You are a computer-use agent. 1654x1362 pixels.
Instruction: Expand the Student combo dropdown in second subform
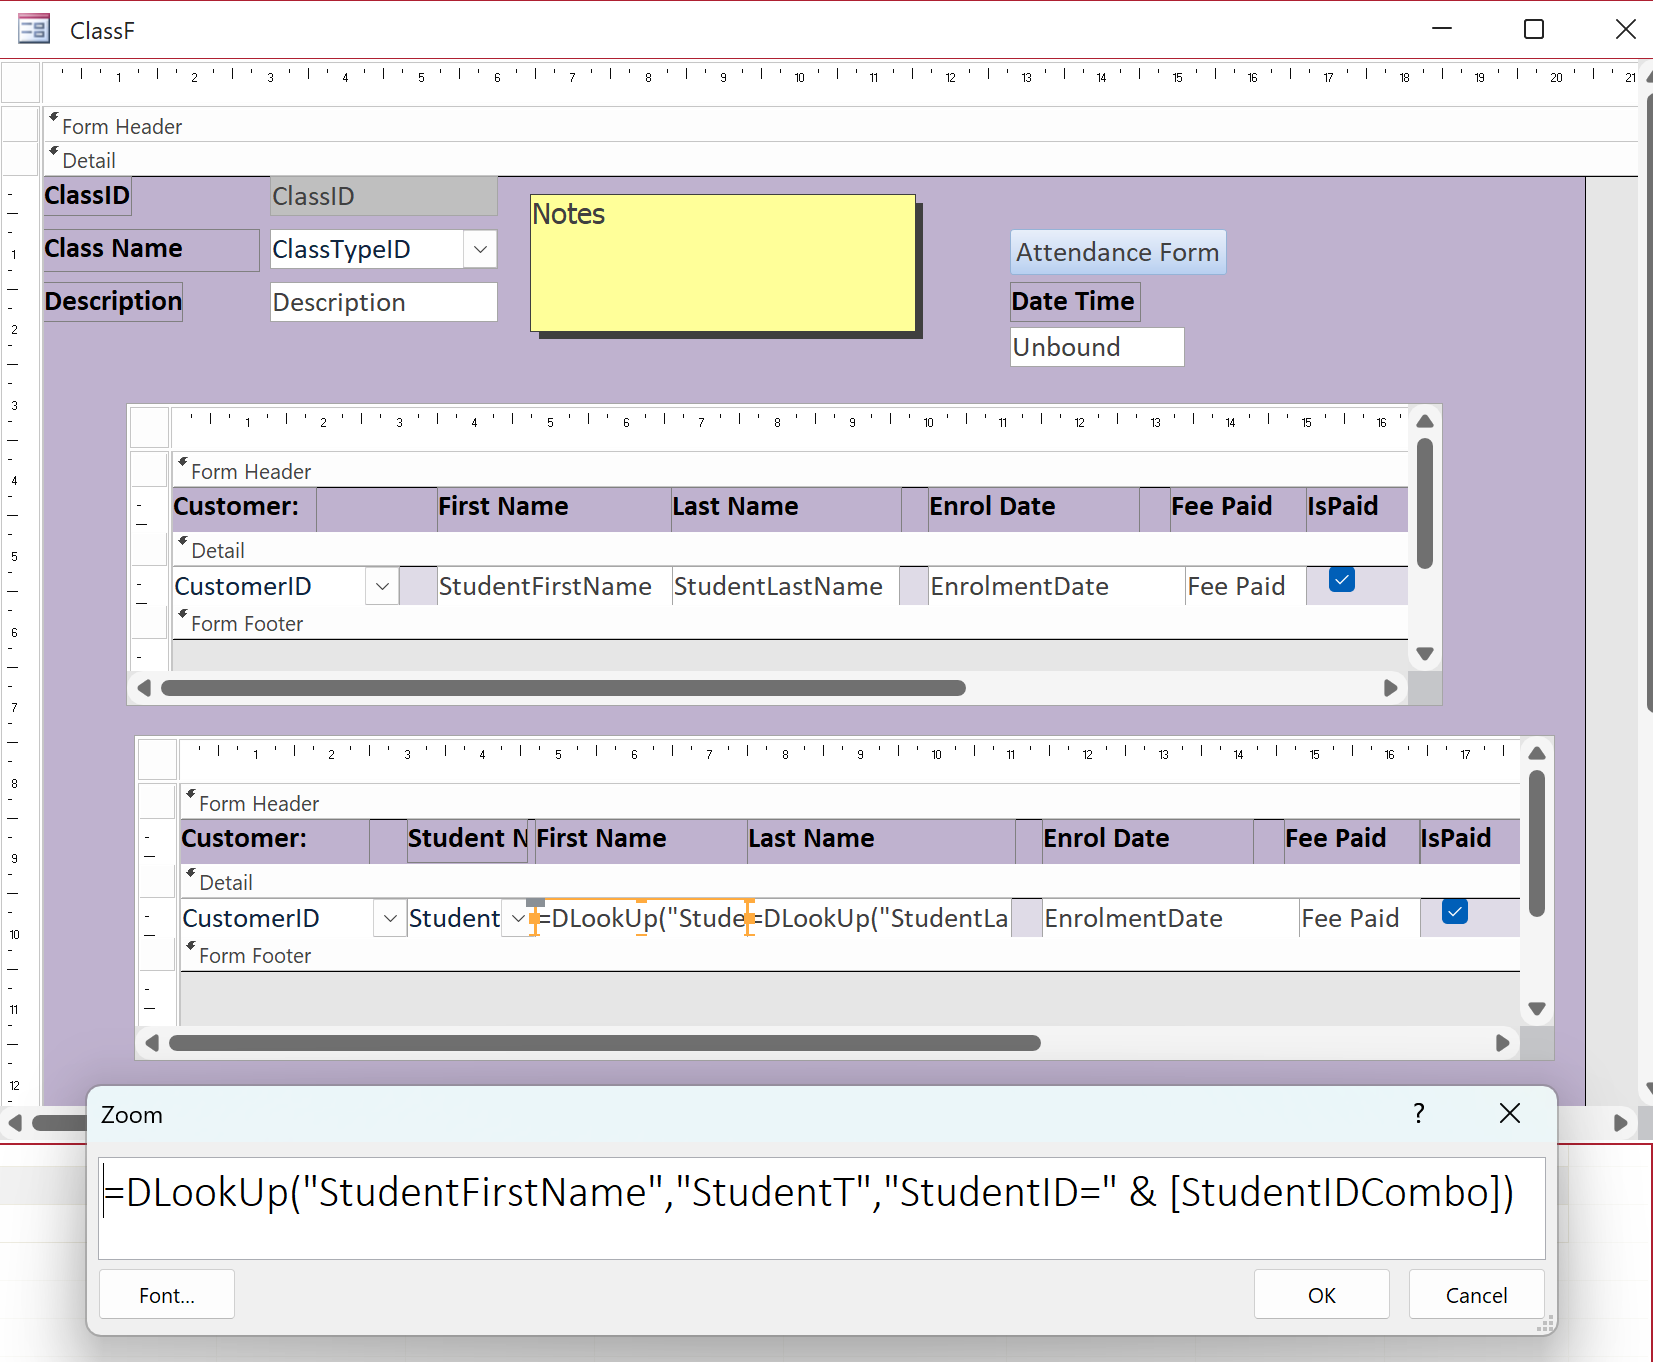(x=517, y=919)
